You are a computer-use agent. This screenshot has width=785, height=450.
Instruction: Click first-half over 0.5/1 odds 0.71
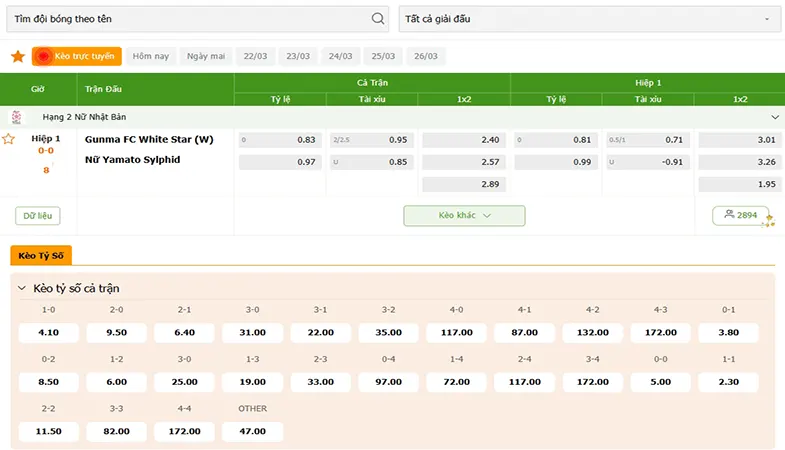tap(648, 140)
